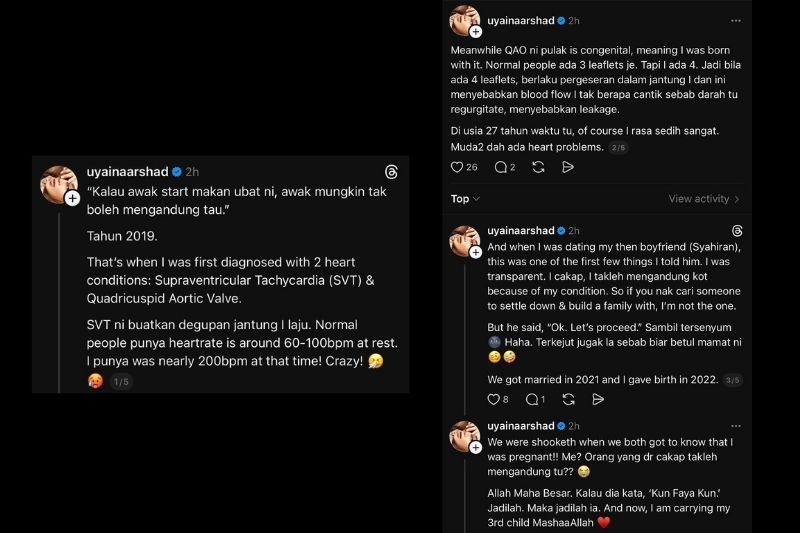Screen dimensions: 800x533
Task: Open the Top sort dropdown
Action: (x=465, y=199)
